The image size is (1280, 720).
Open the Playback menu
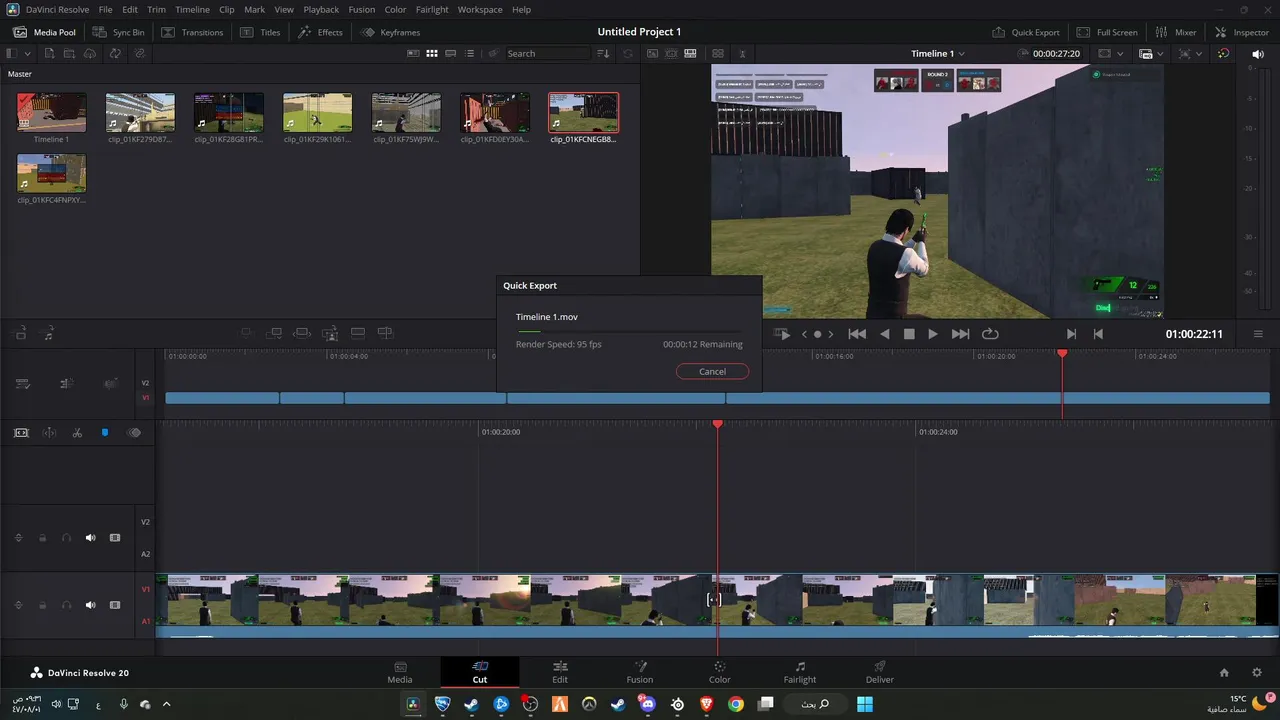tap(321, 9)
